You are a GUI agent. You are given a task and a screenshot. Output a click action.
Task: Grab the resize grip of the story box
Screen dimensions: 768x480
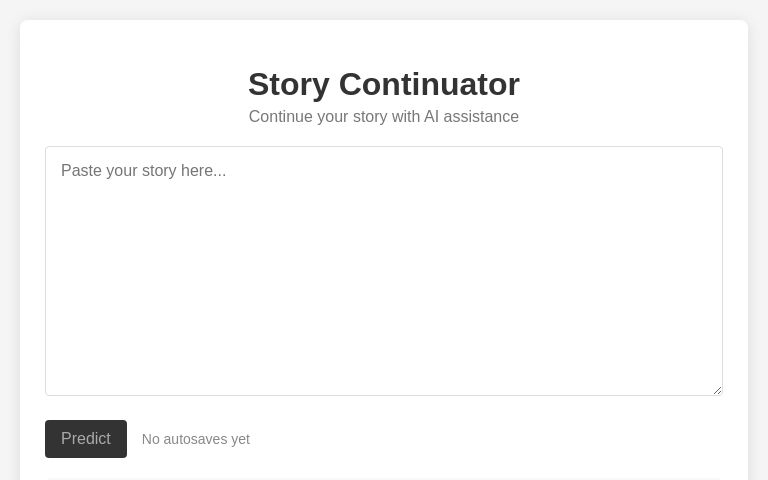[716, 389]
